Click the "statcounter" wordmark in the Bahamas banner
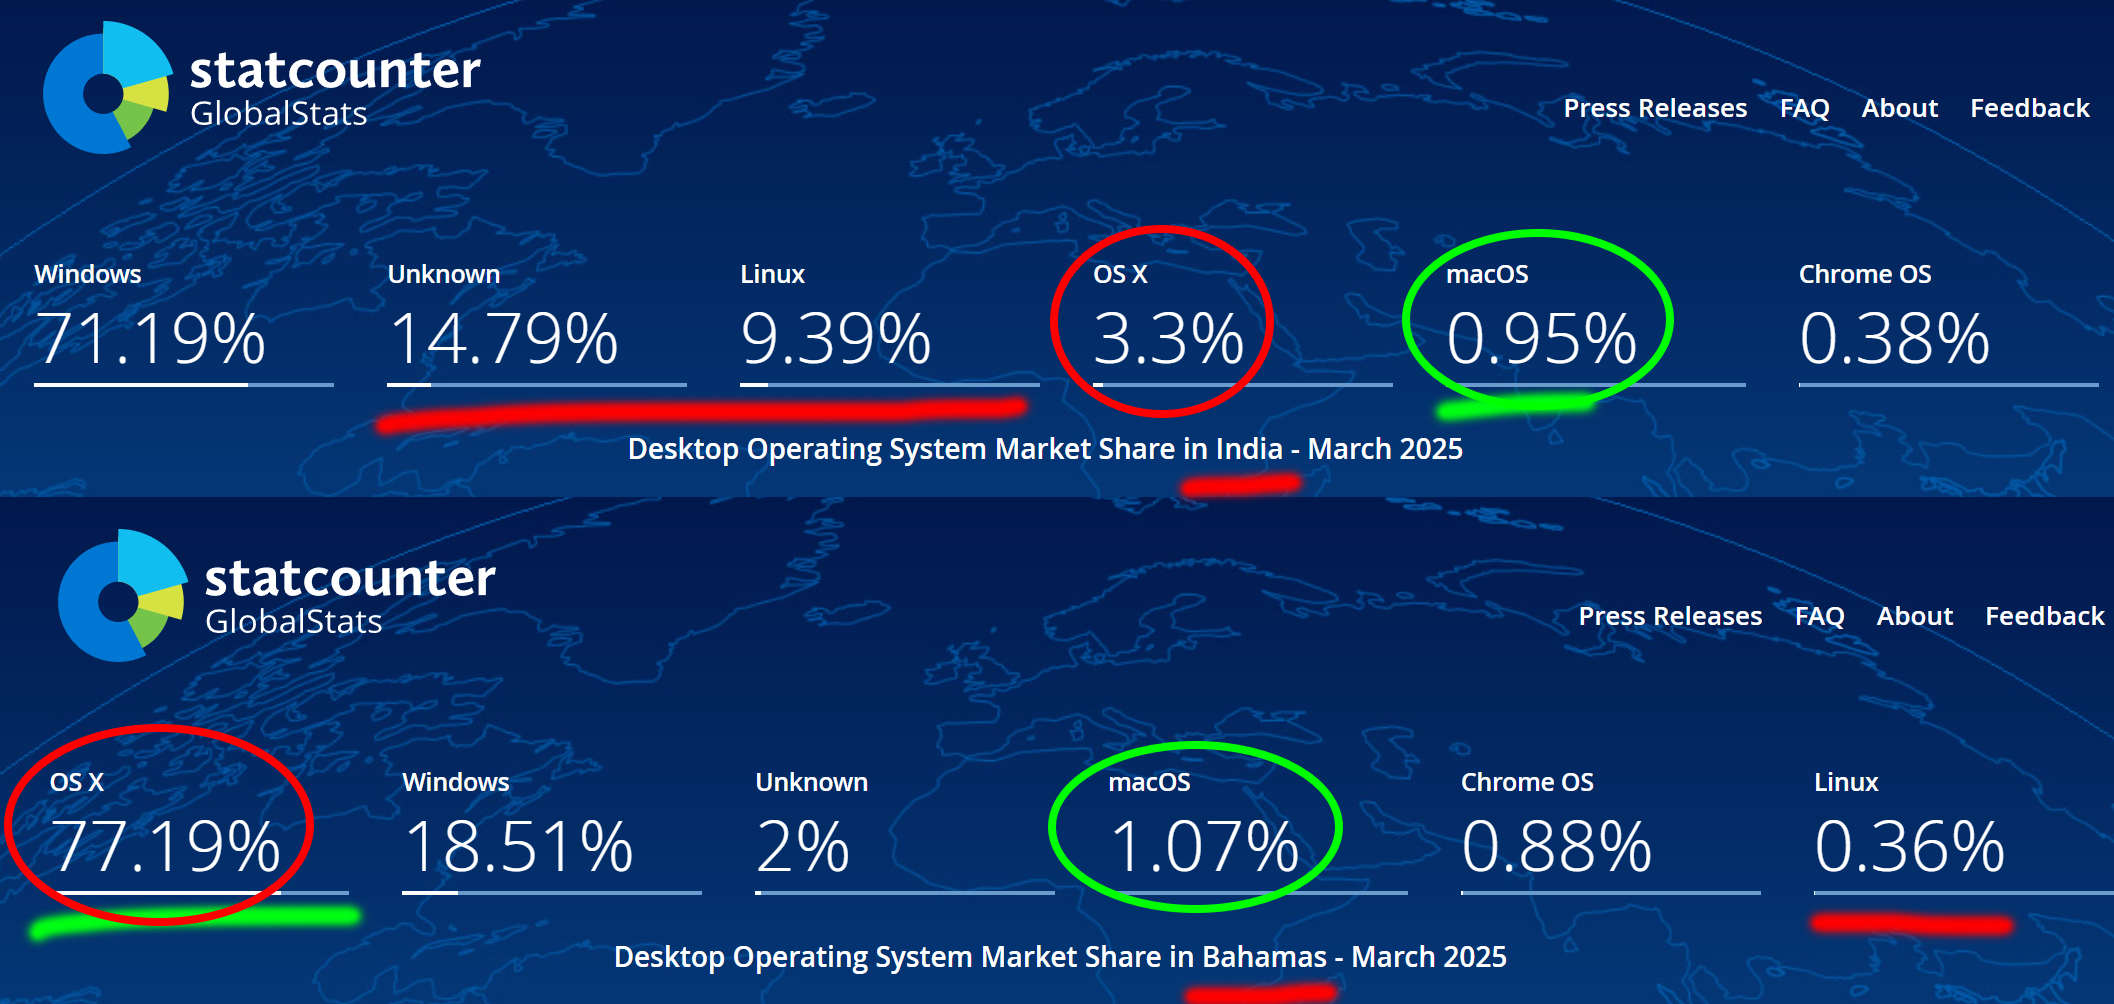This screenshot has width=2114, height=1004. tap(350, 577)
